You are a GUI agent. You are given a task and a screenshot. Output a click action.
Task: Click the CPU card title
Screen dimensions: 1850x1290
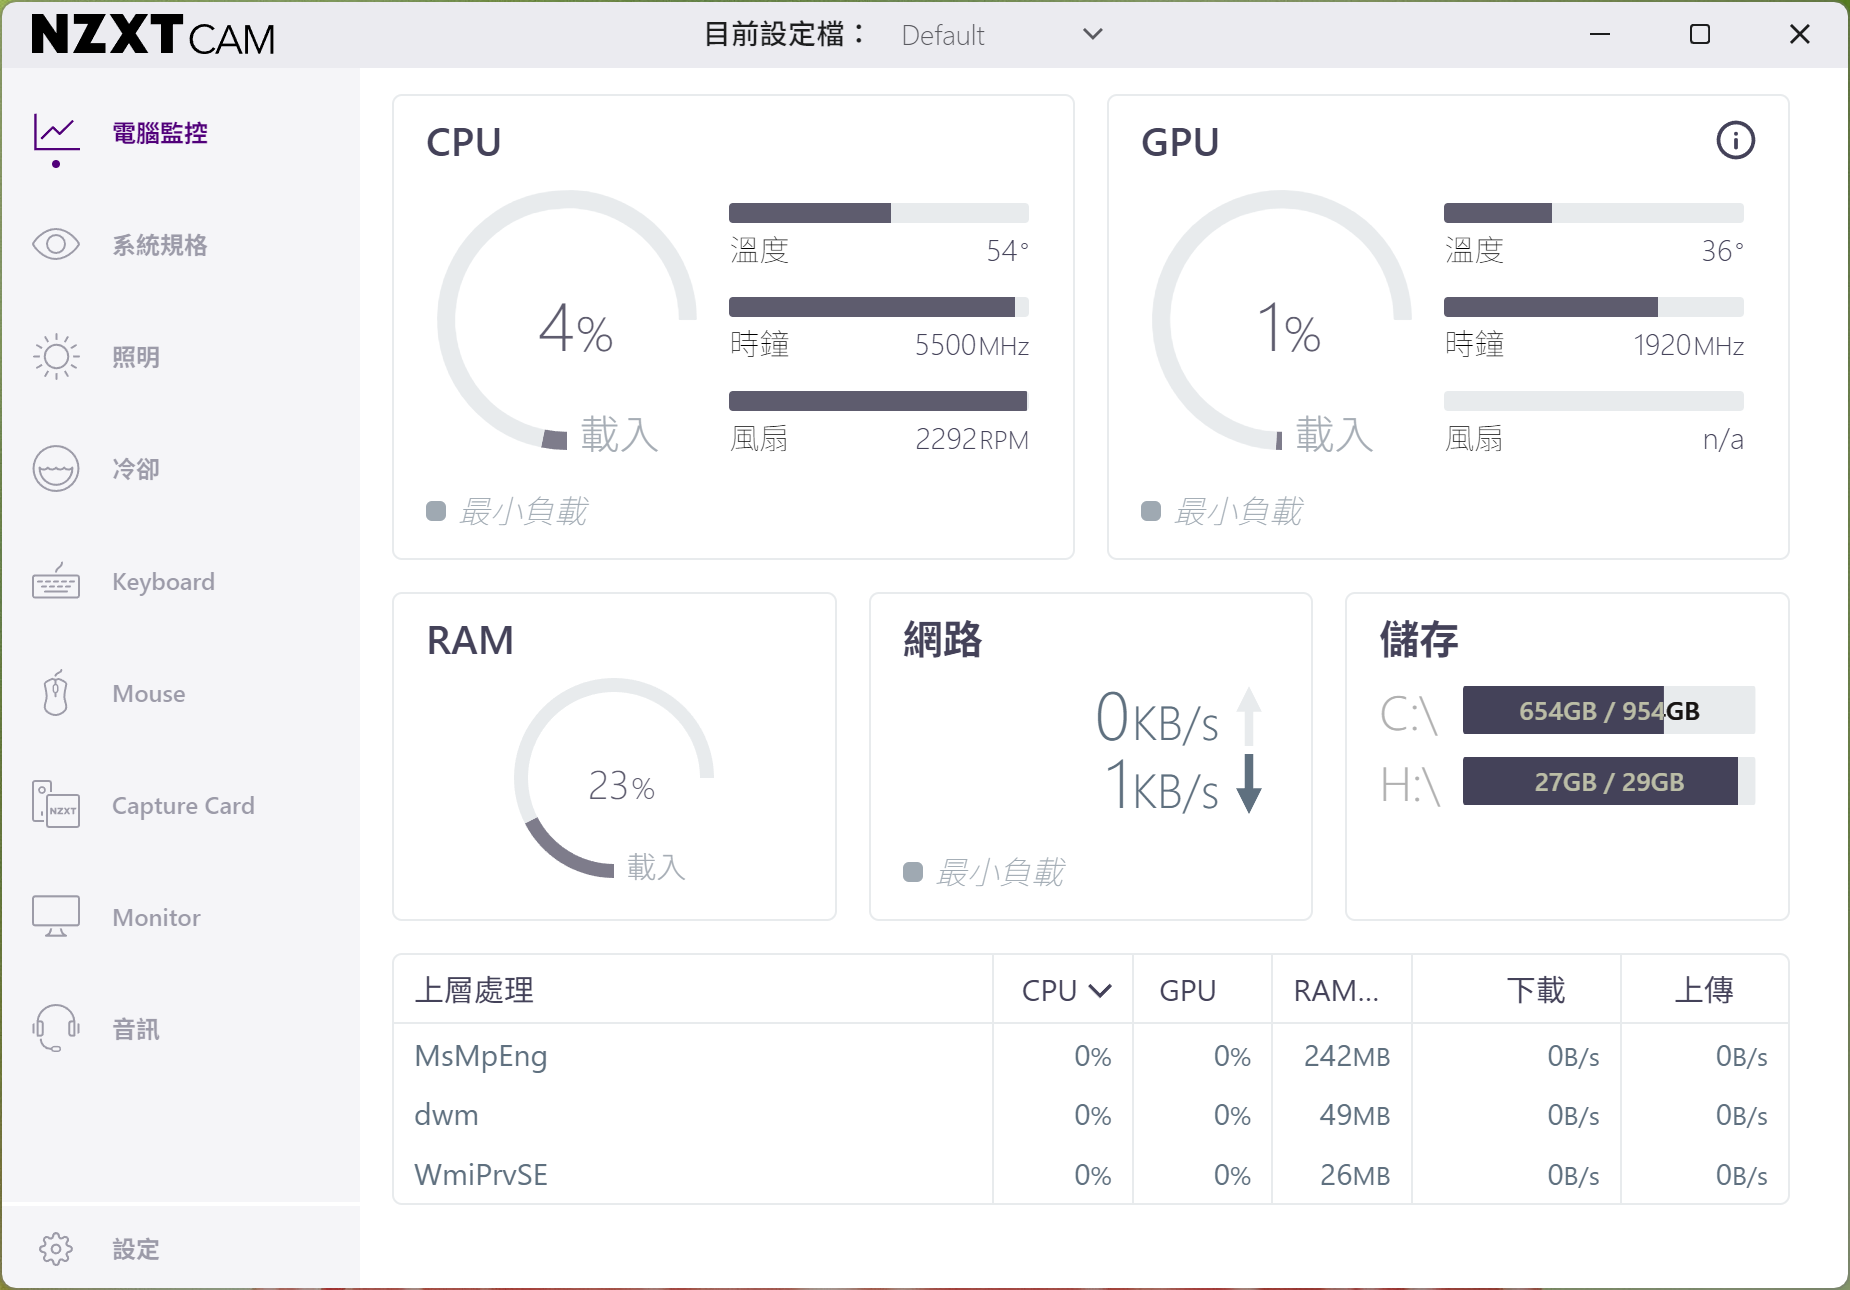point(464,142)
